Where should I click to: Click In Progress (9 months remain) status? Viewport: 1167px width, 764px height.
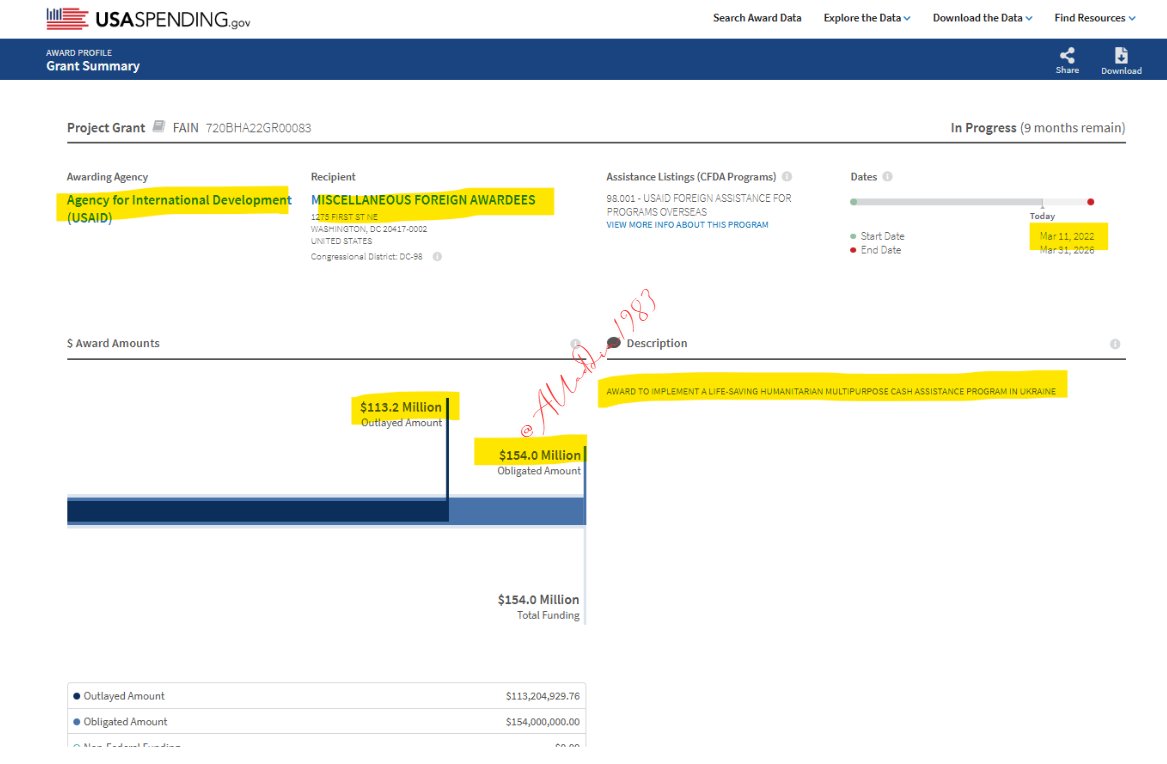click(1037, 127)
